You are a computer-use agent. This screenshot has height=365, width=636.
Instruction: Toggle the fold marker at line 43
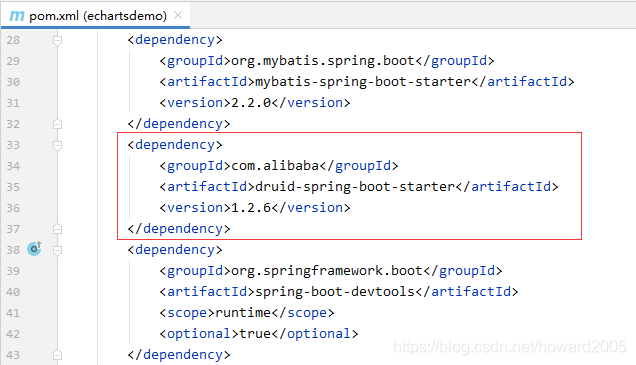tap(57, 355)
